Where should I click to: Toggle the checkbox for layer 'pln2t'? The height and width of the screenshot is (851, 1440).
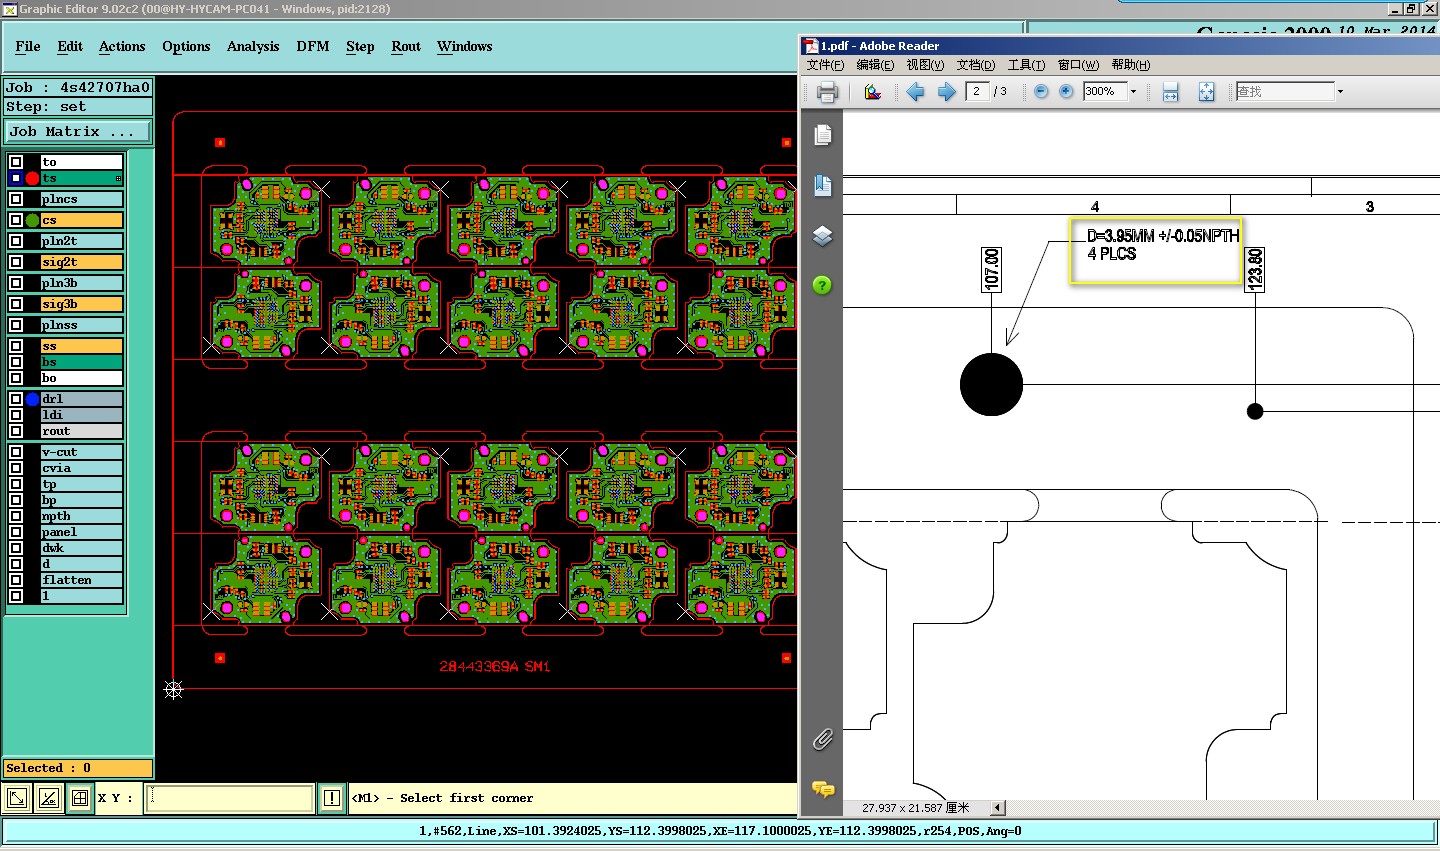[x=16, y=241]
